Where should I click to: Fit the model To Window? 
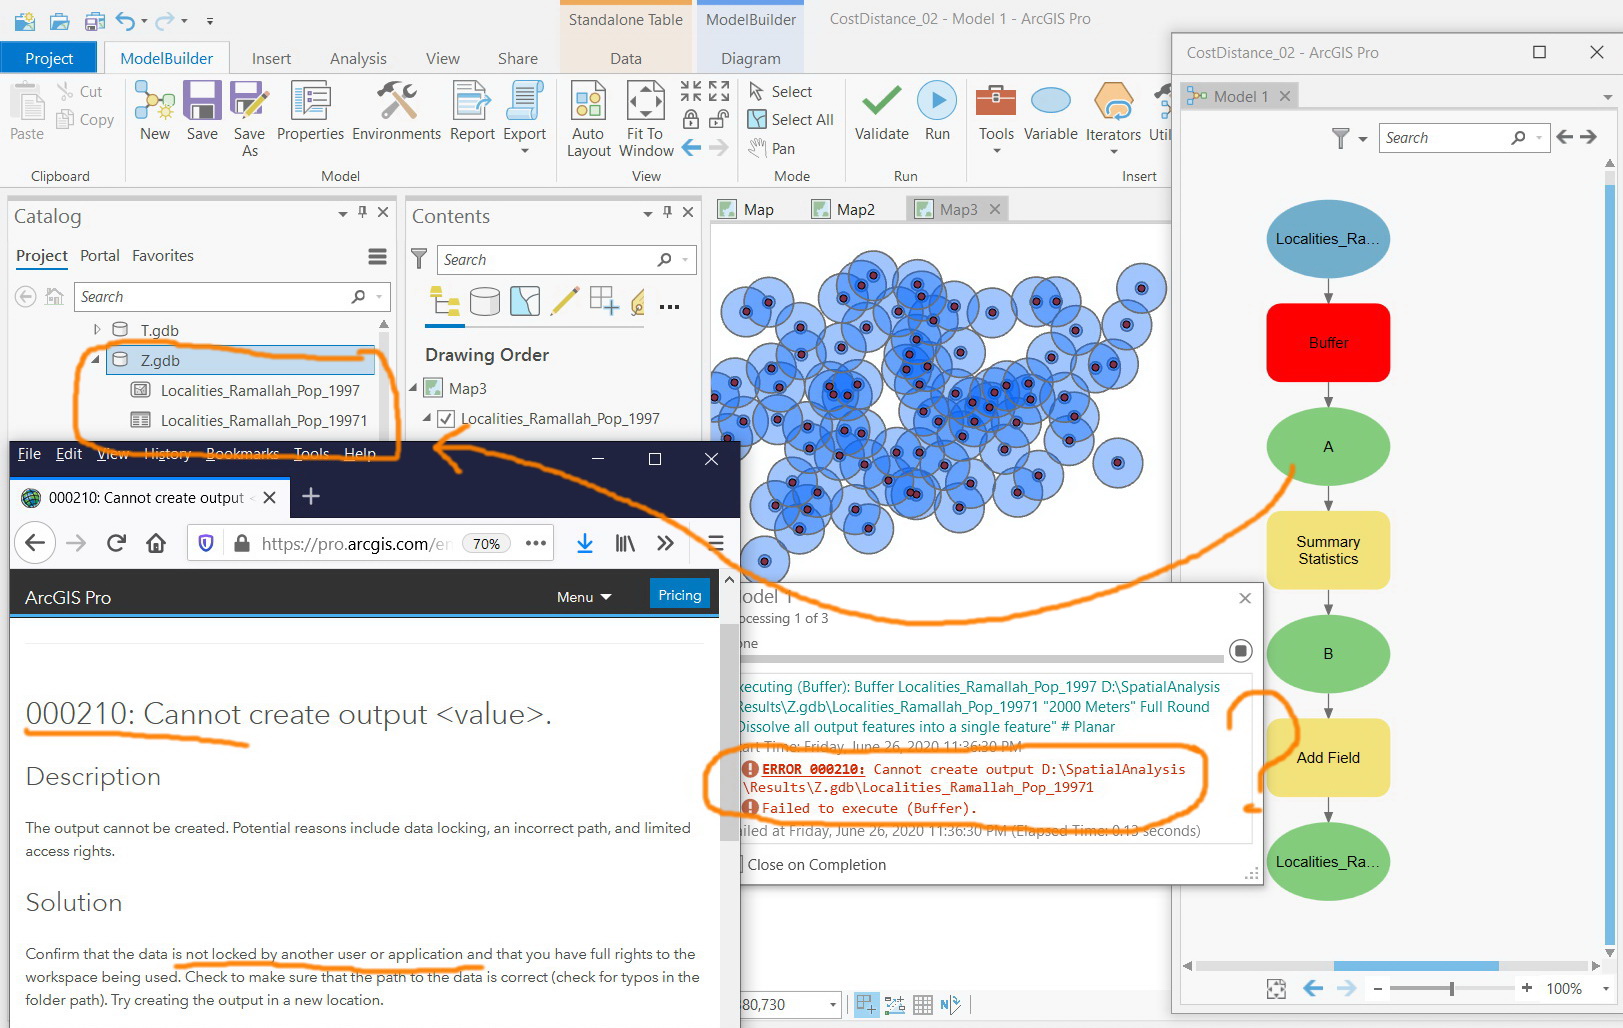tap(646, 119)
